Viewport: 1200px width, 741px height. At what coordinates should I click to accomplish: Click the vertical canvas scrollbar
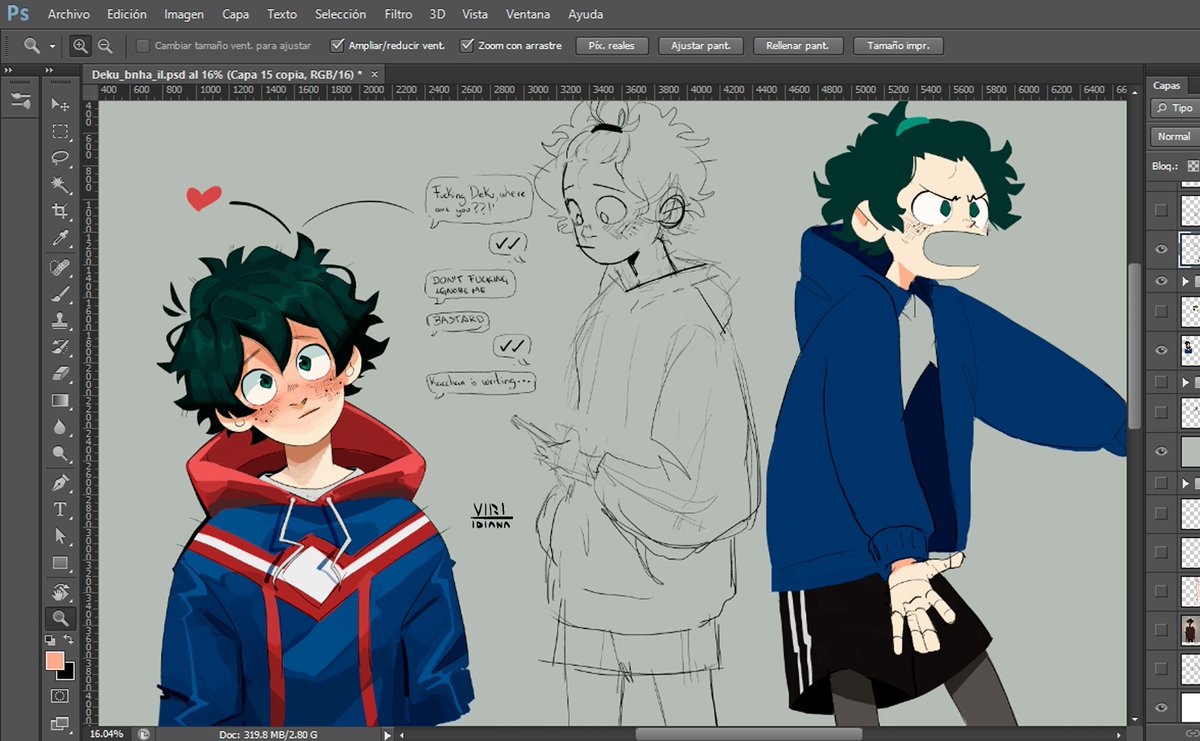point(1134,345)
